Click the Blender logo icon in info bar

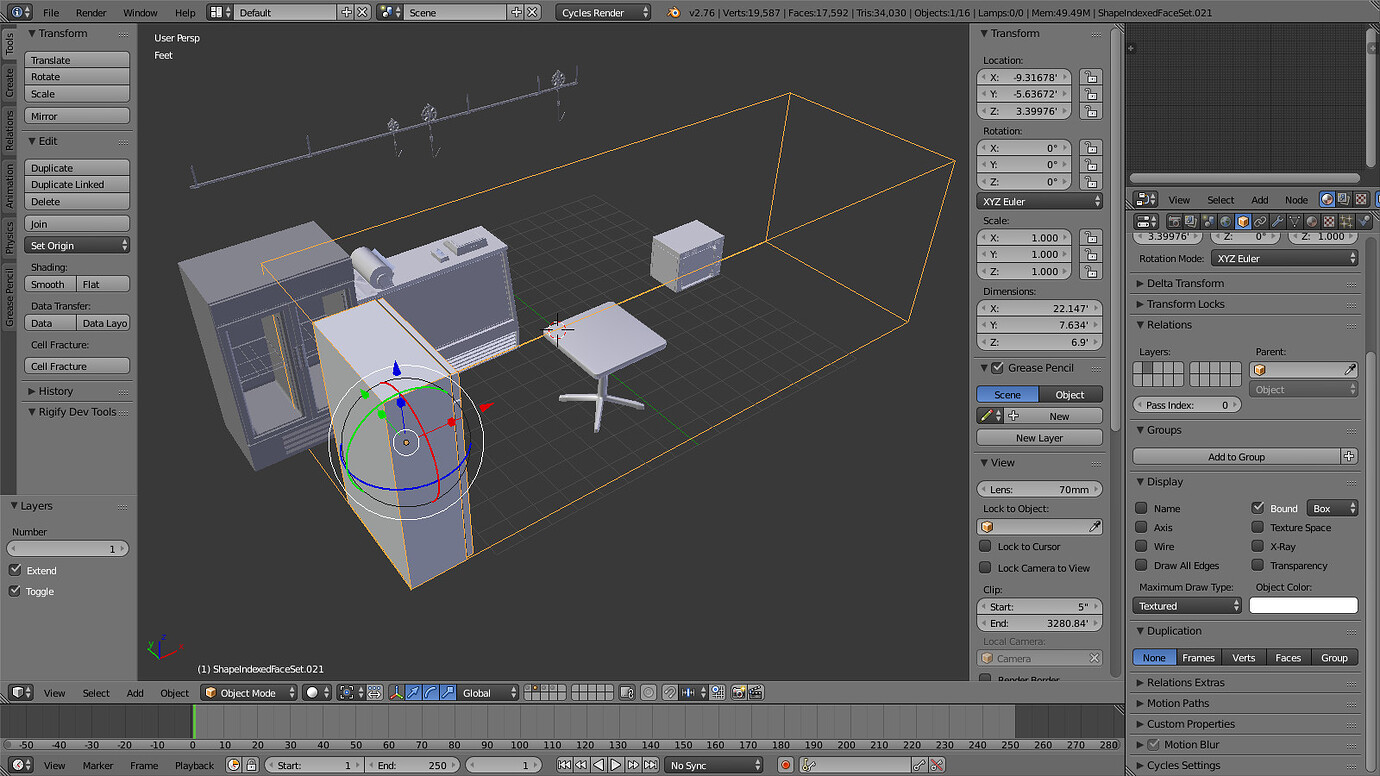pos(674,12)
